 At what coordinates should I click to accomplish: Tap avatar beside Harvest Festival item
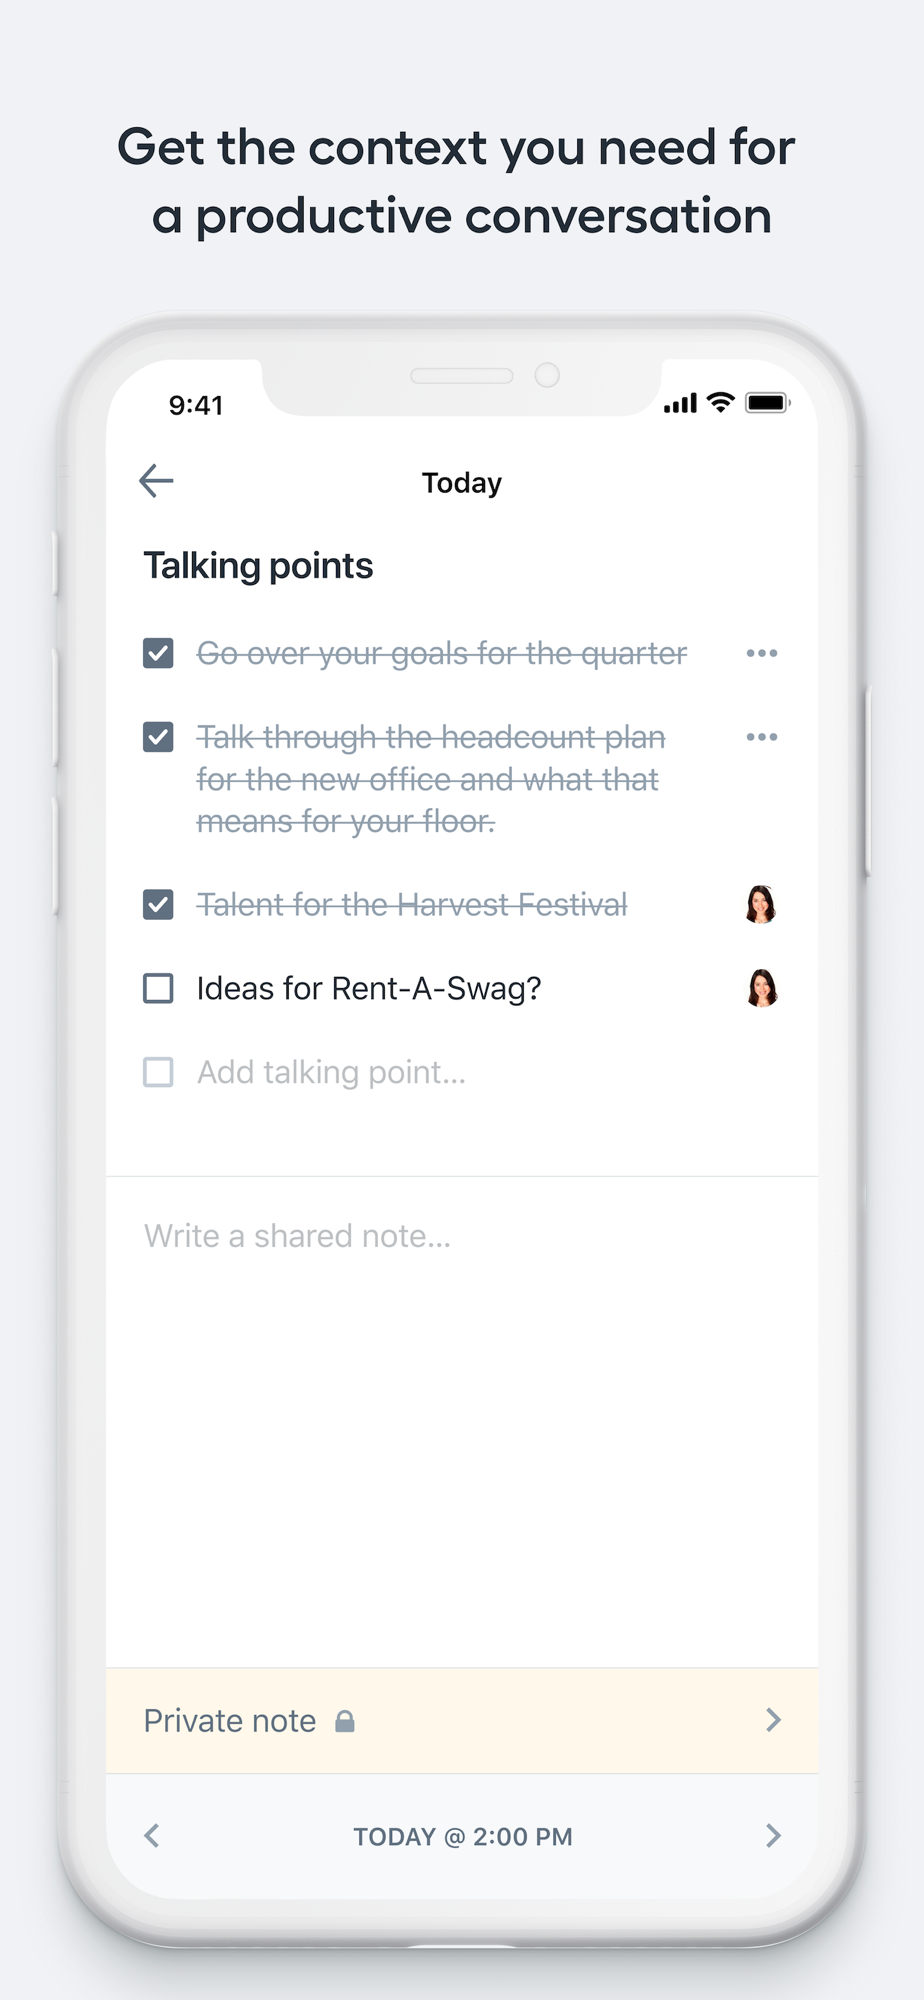click(761, 904)
